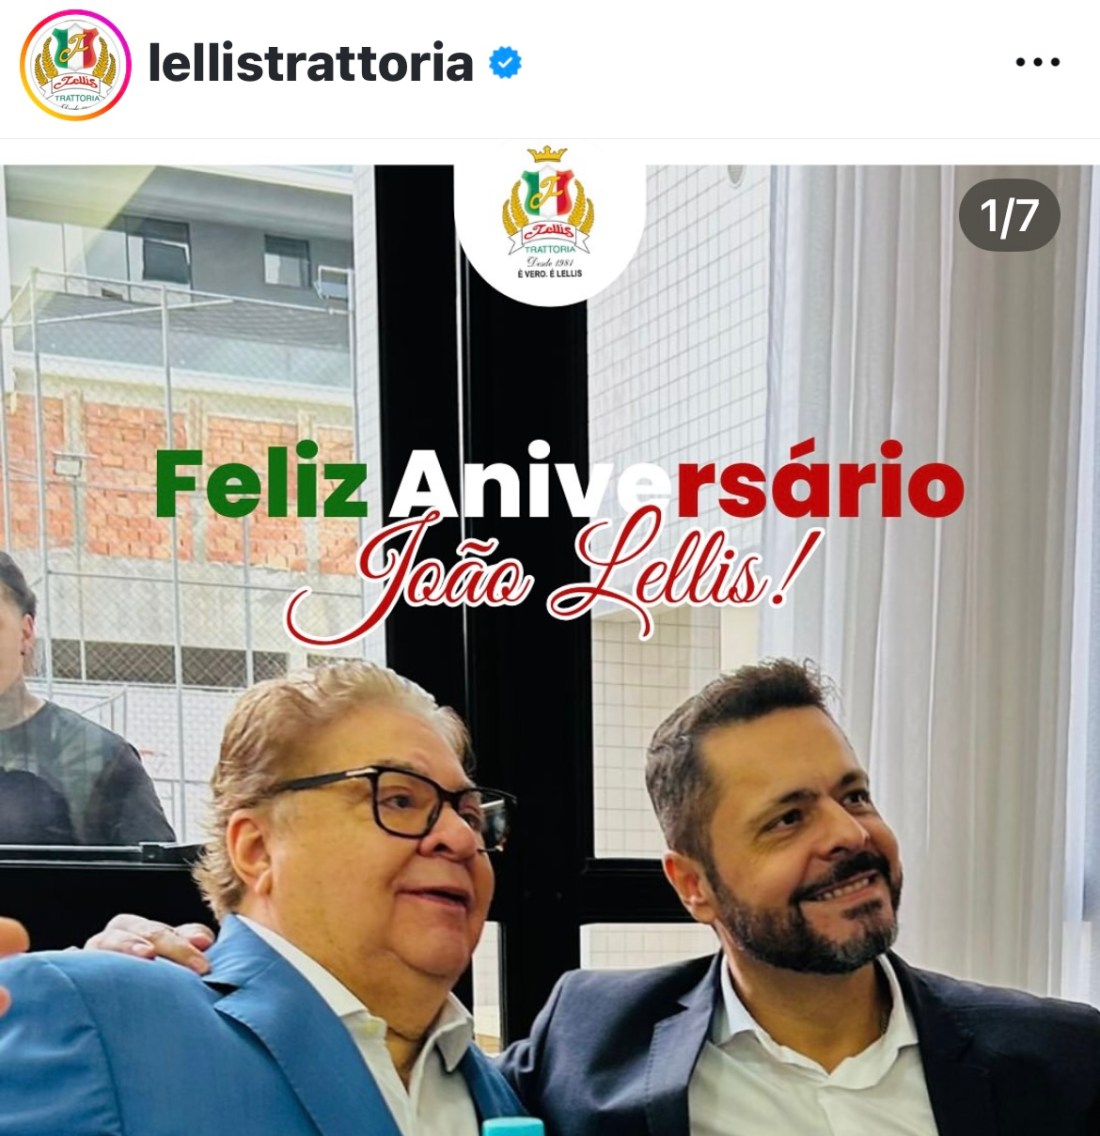Screen dimensions: 1100x1136
Task: Open the lellistrattoria profile picture story
Action: [x=75, y=64]
